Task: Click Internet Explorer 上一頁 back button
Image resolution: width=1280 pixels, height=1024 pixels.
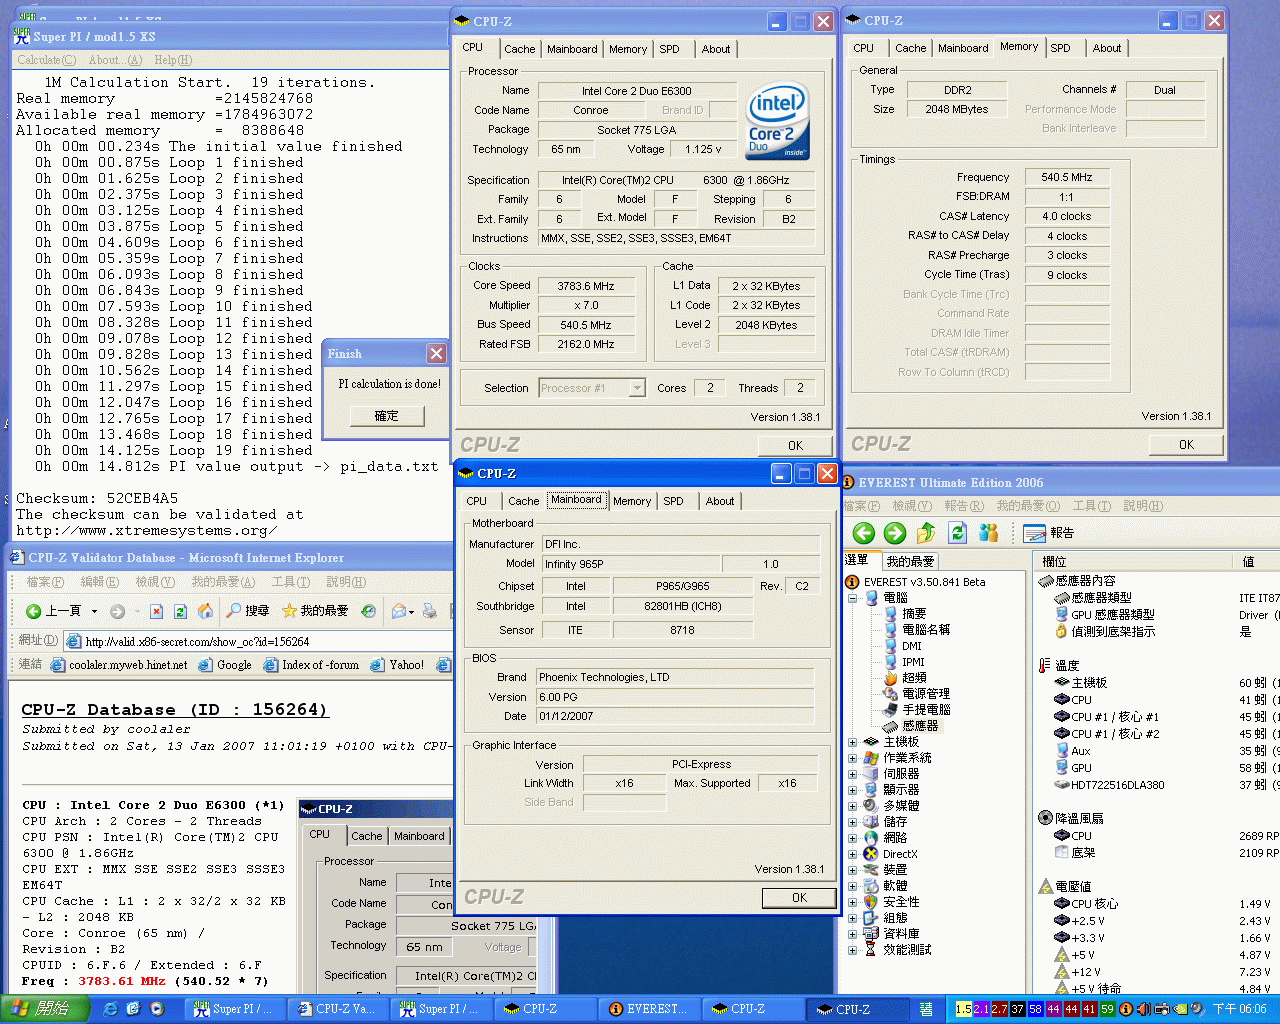Action: 54,611
